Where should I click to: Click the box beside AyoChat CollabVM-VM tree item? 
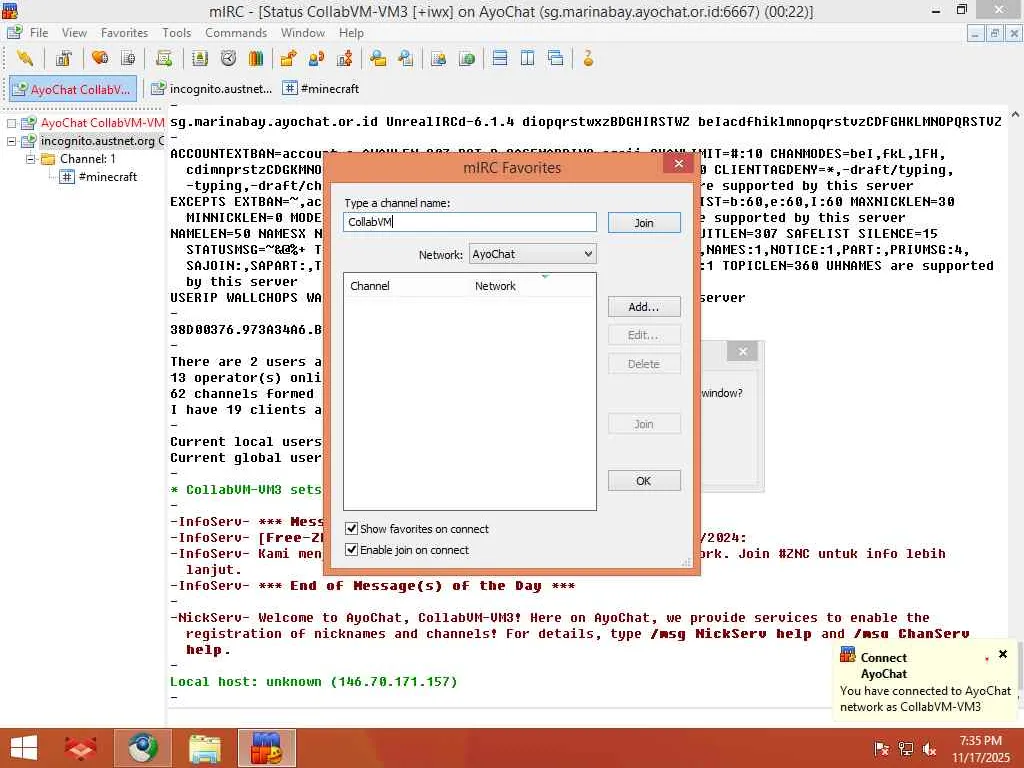point(11,123)
